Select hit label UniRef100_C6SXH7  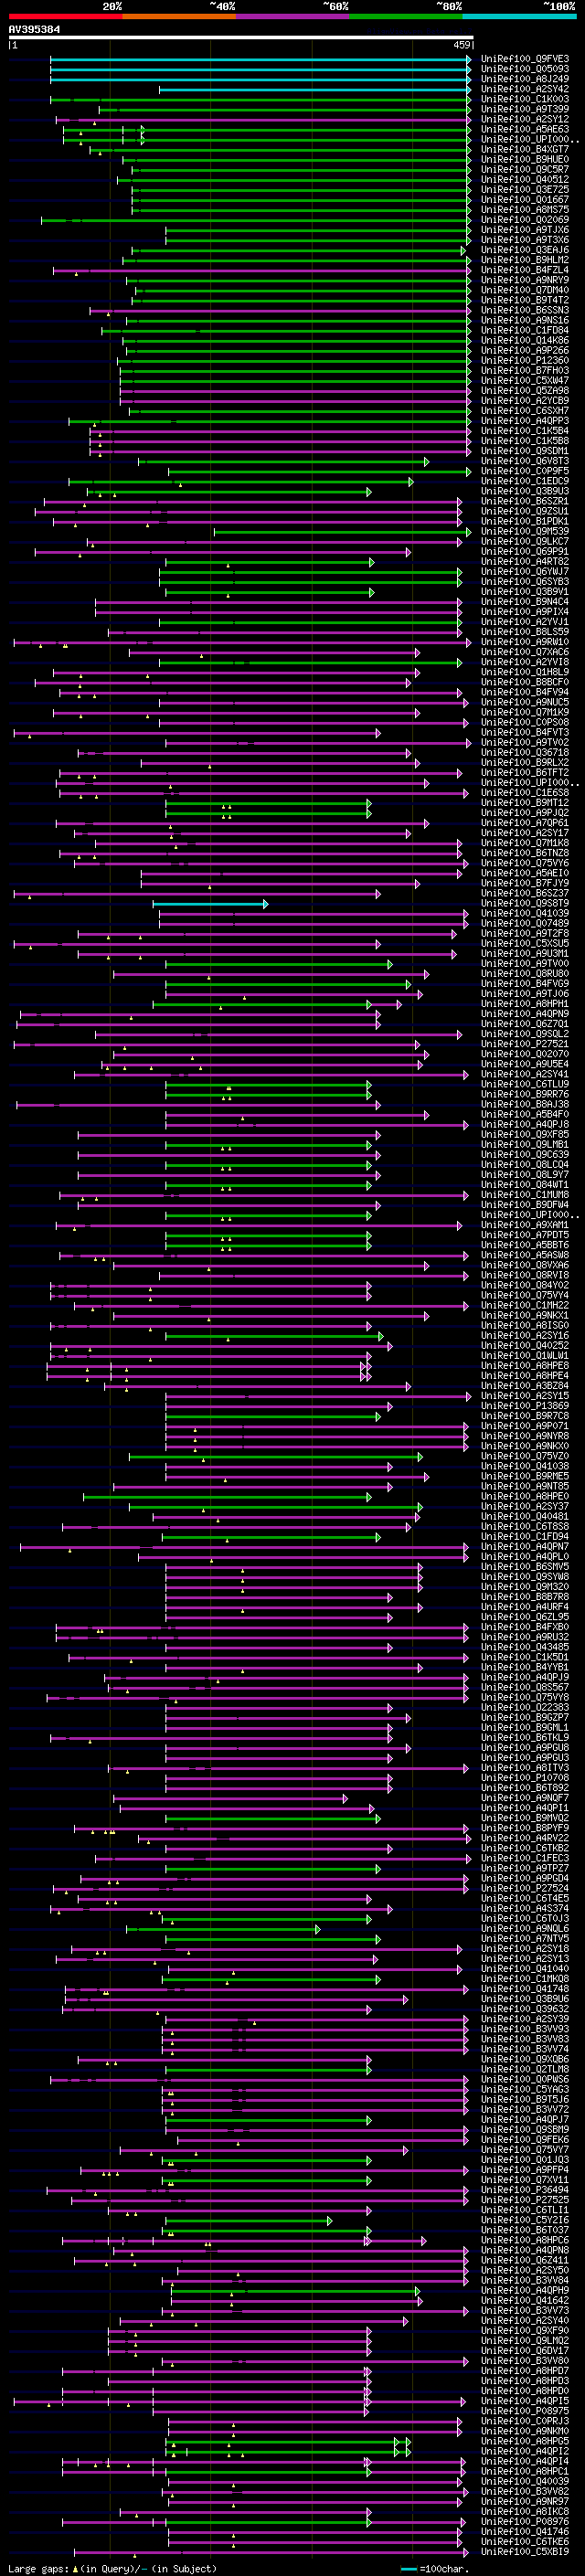pos(525,411)
